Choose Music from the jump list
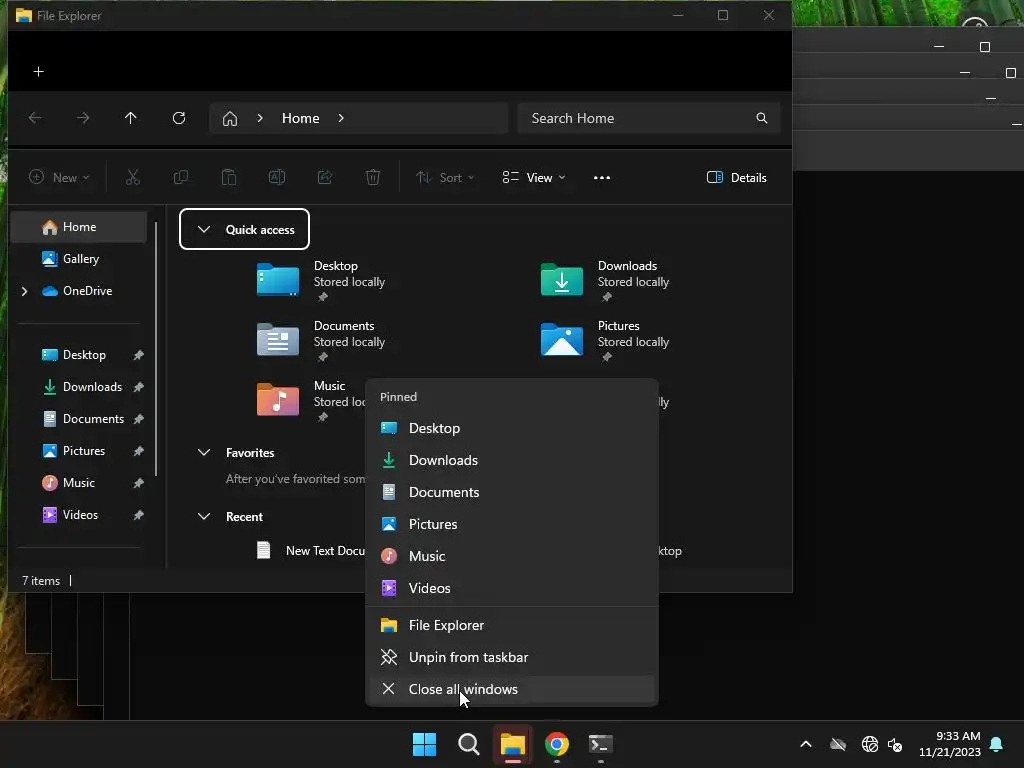1024x768 pixels. [x=512, y=556]
